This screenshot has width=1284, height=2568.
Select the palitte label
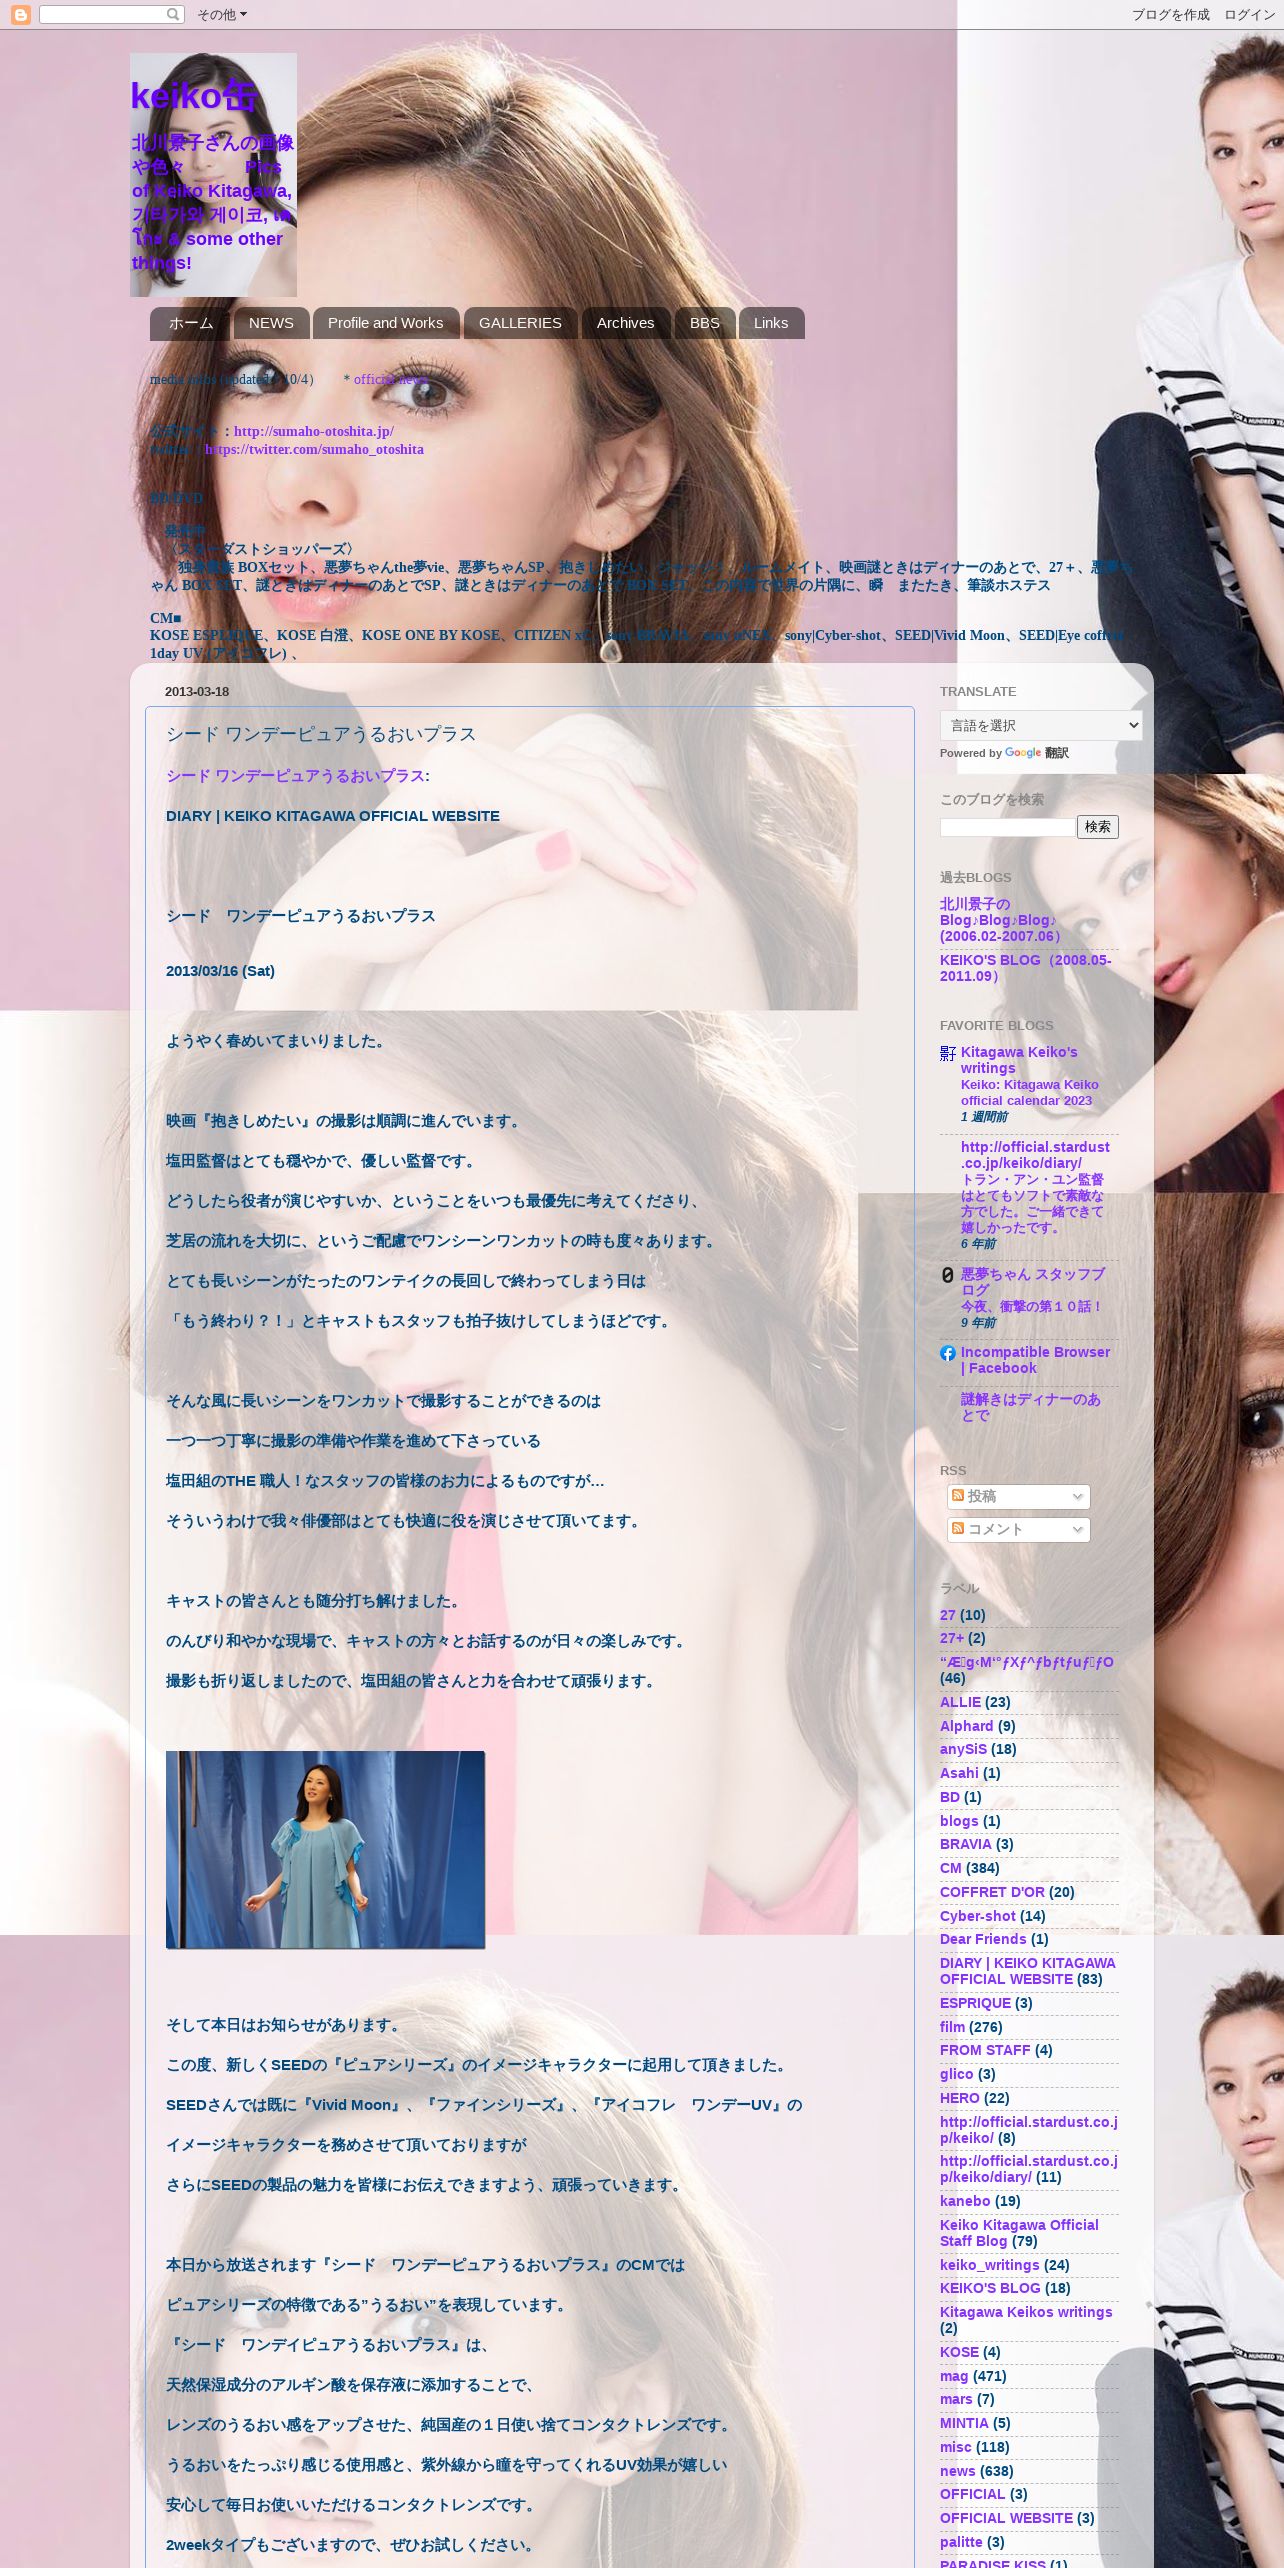(x=961, y=2542)
